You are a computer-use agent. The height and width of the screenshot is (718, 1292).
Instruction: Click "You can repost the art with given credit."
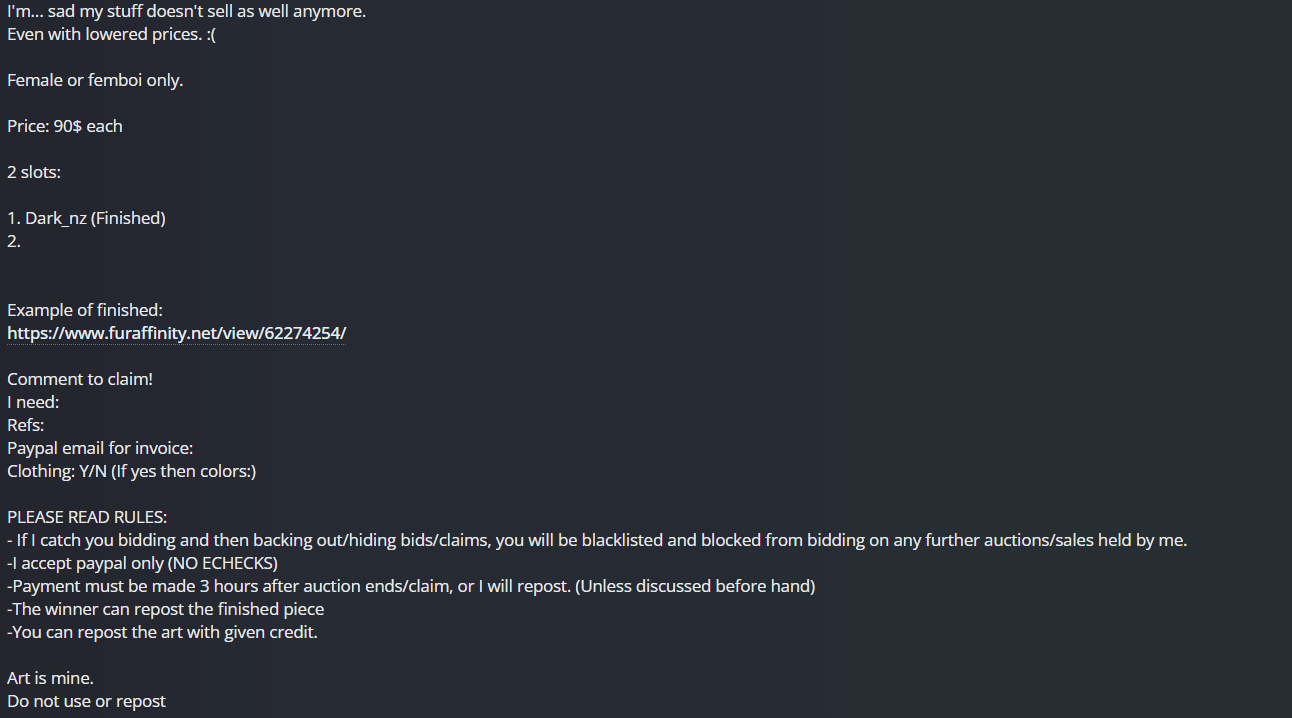coord(162,632)
